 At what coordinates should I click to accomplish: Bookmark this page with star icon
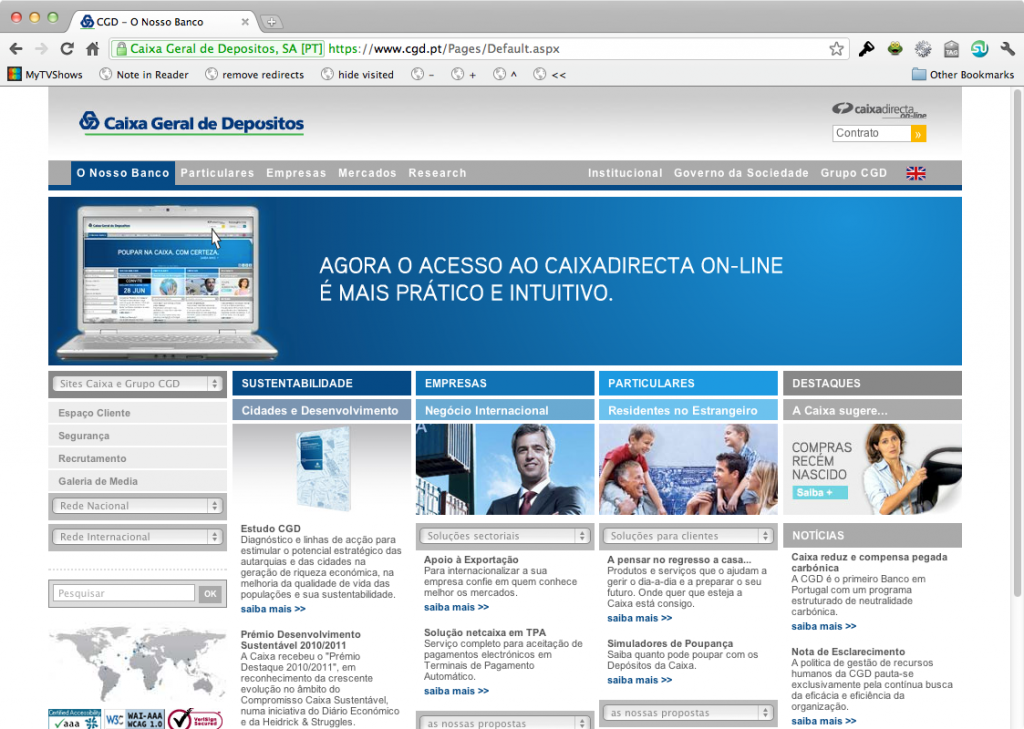[x=836, y=48]
